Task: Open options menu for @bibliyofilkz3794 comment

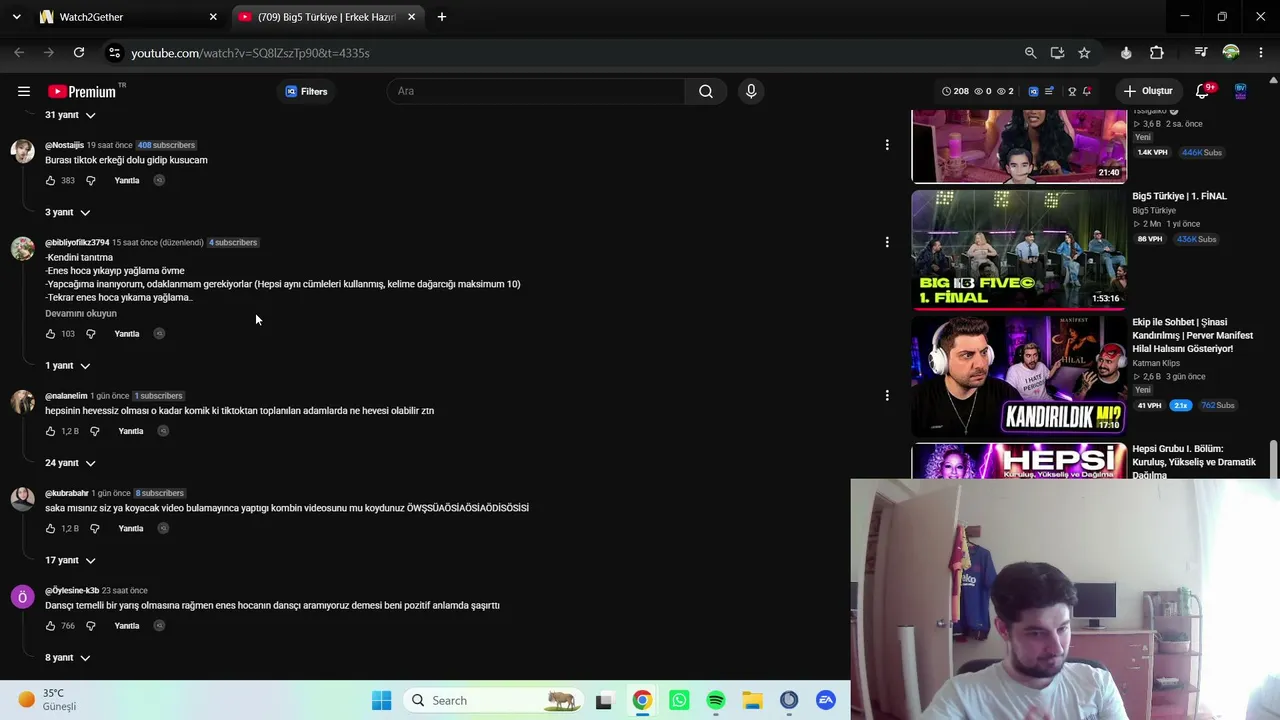Action: [x=887, y=242]
